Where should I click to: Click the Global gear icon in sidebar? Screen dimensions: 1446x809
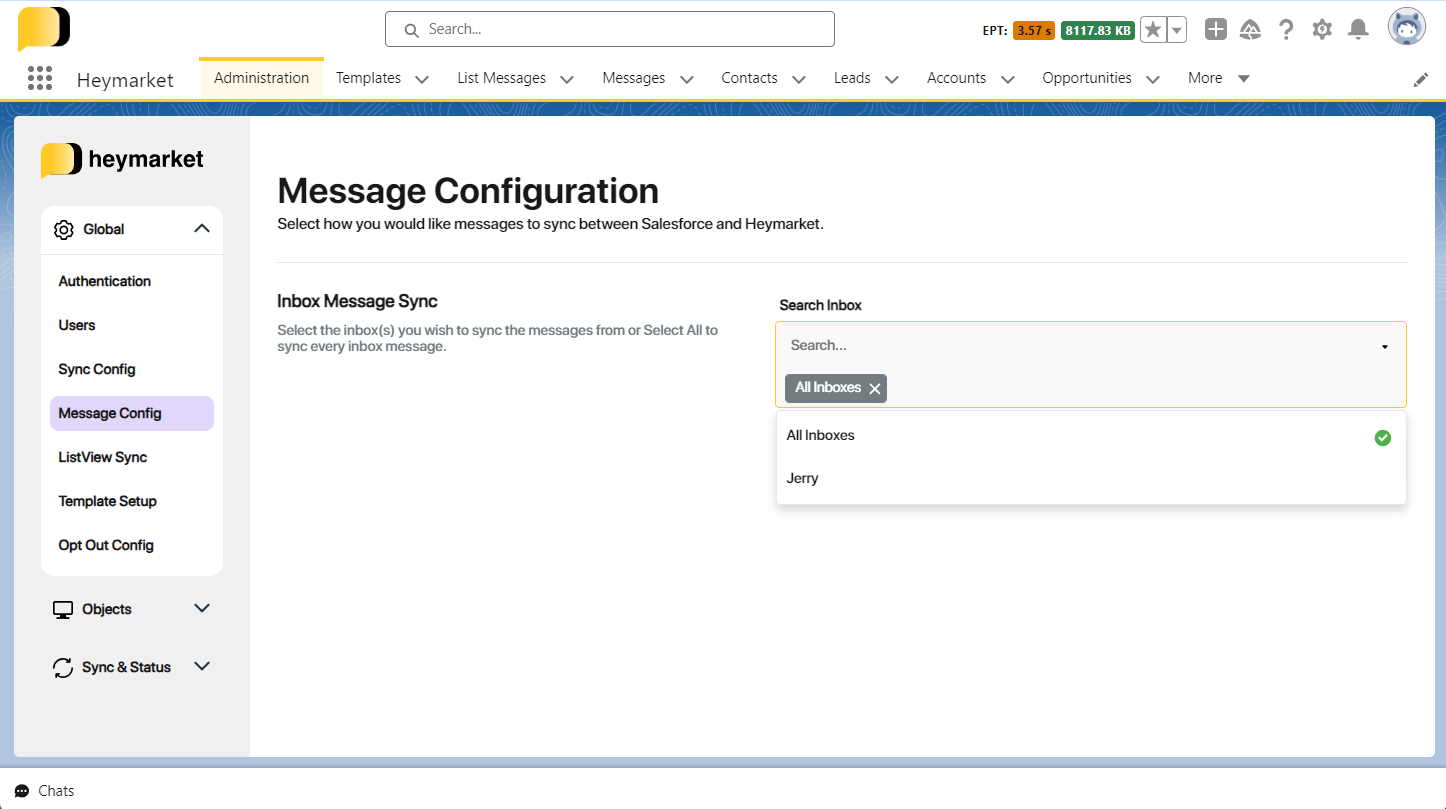pyautogui.click(x=64, y=230)
